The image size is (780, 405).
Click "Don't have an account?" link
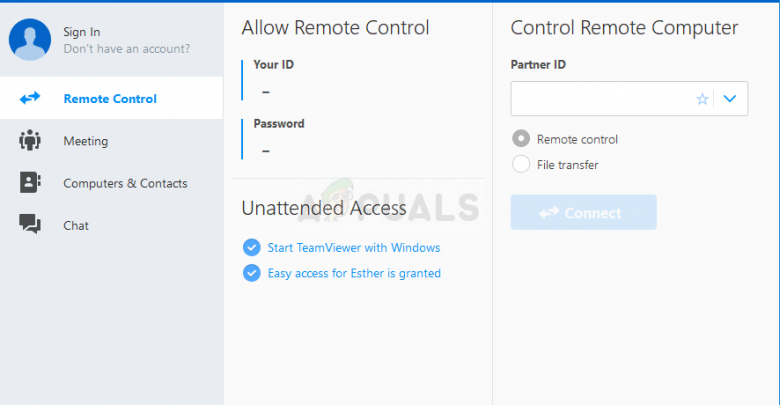click(x=126, y=48)
